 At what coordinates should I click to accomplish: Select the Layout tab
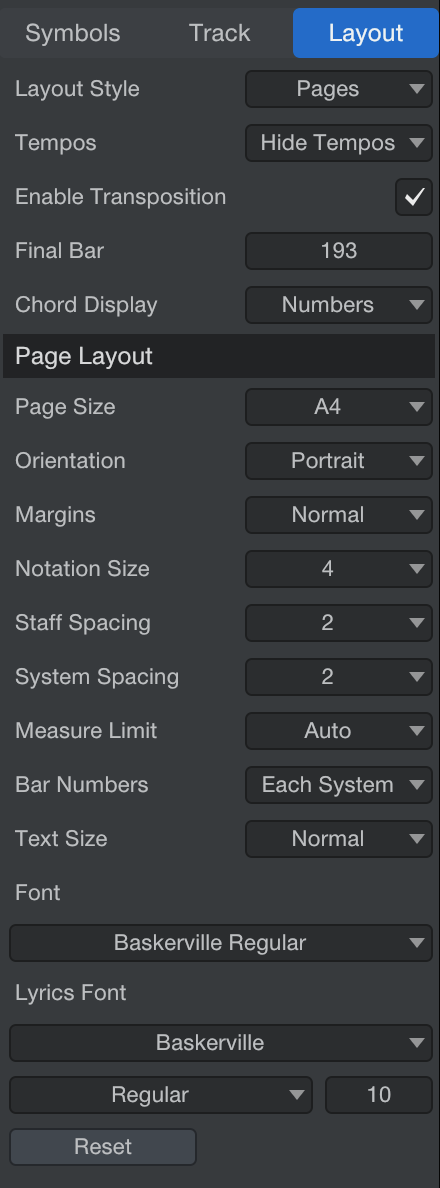pos(367,33)
